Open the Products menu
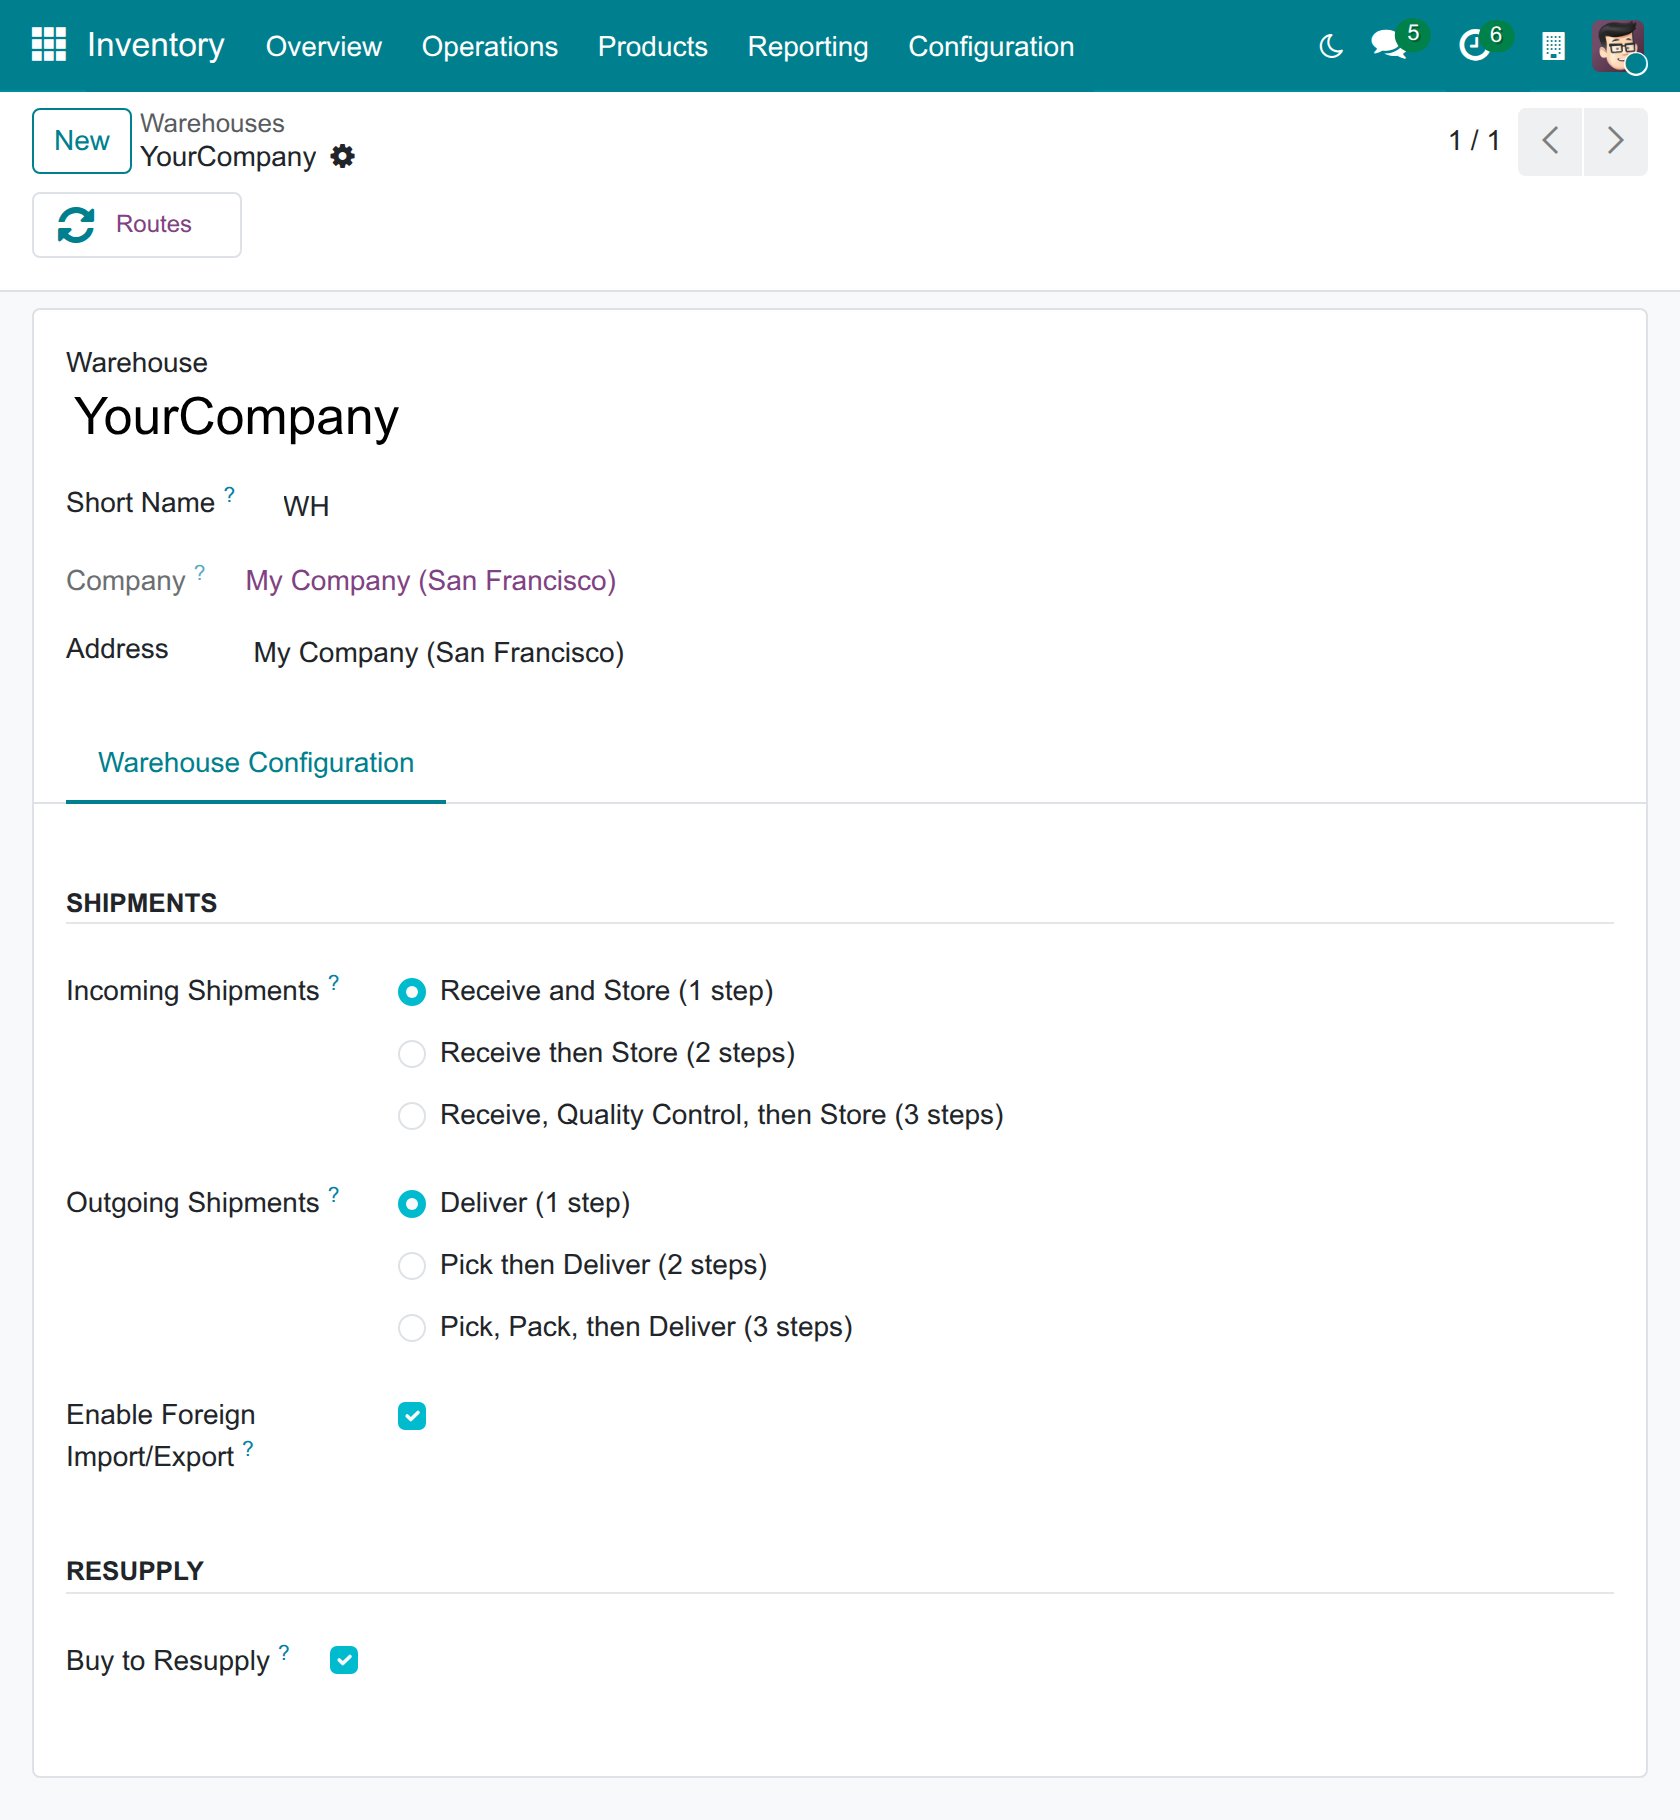 pyautogui.click(x=653, y=47)
